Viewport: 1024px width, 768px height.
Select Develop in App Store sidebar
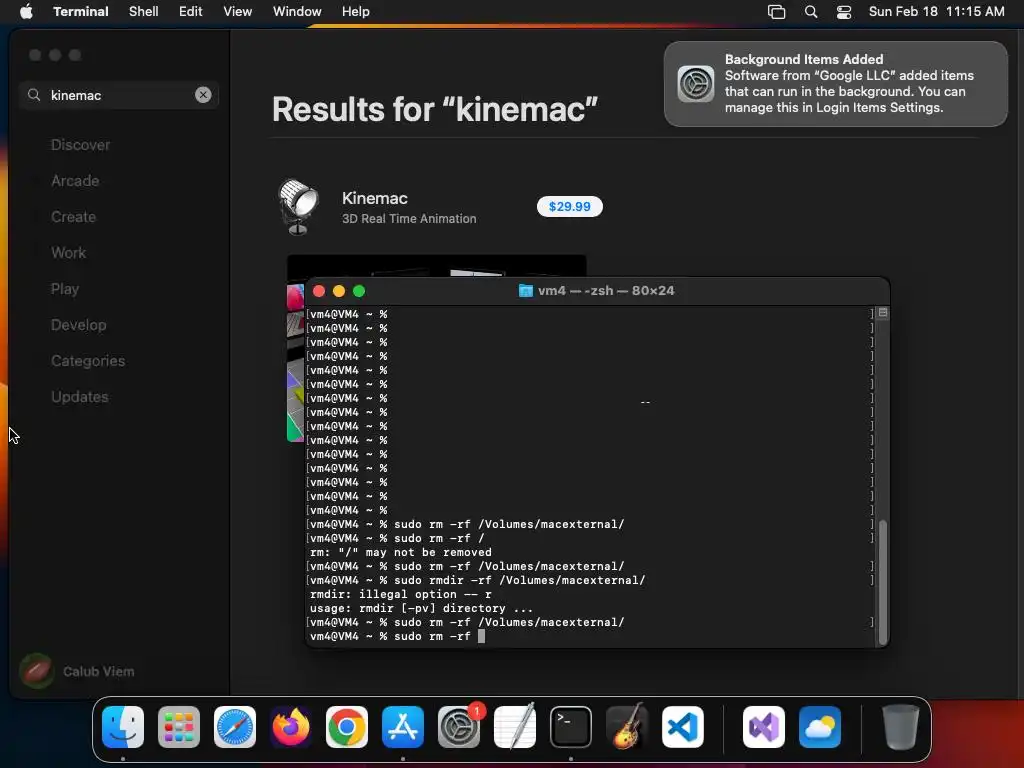pyautogui.click(x=78, y=325)
